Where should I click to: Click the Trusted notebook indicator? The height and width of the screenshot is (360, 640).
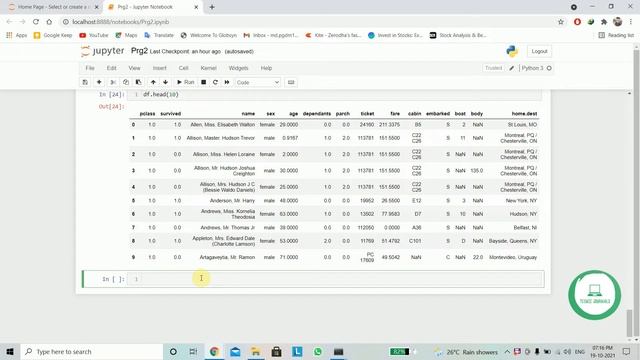click(x=493, y=68)
